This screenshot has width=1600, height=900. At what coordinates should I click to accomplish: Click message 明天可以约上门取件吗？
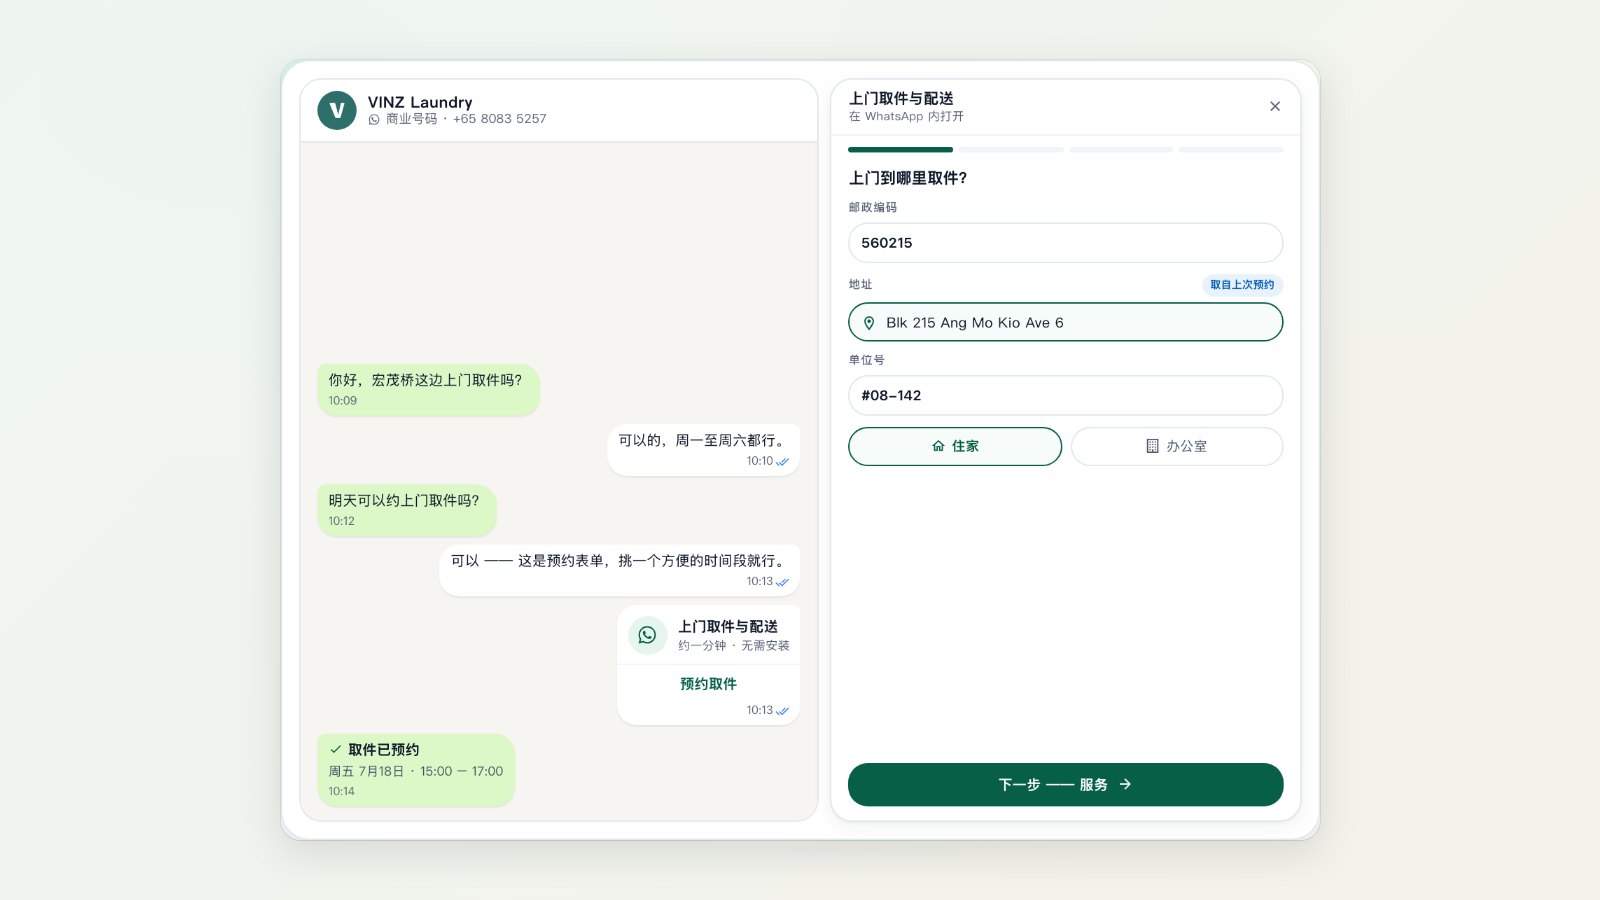tap(407, 510)
